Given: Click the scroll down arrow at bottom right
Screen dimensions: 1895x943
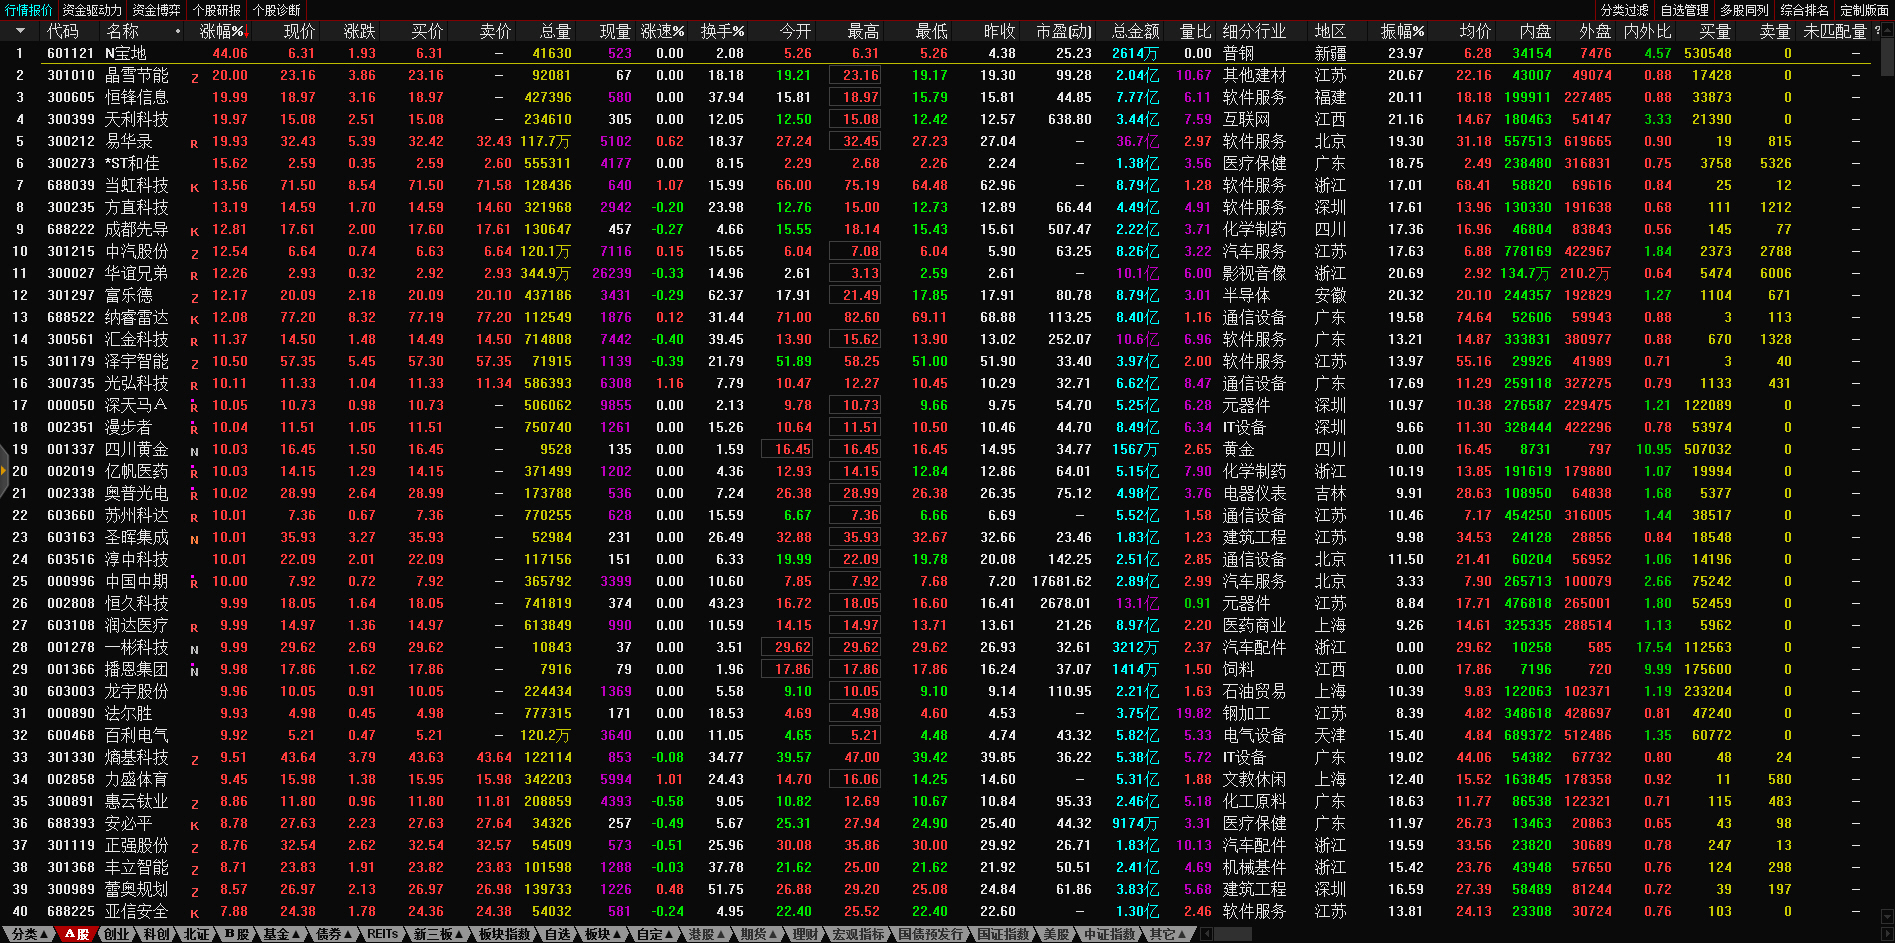Looking at the screenshot, I should tap(1887, 916).
